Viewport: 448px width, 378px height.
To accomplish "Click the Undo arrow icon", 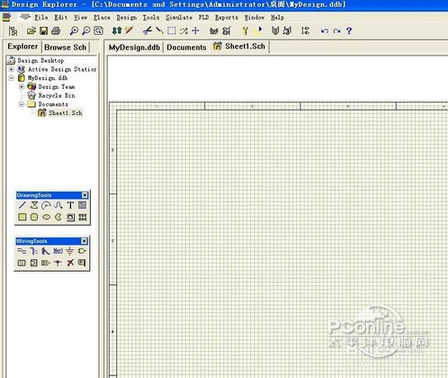I will click(x=324, y=31).
